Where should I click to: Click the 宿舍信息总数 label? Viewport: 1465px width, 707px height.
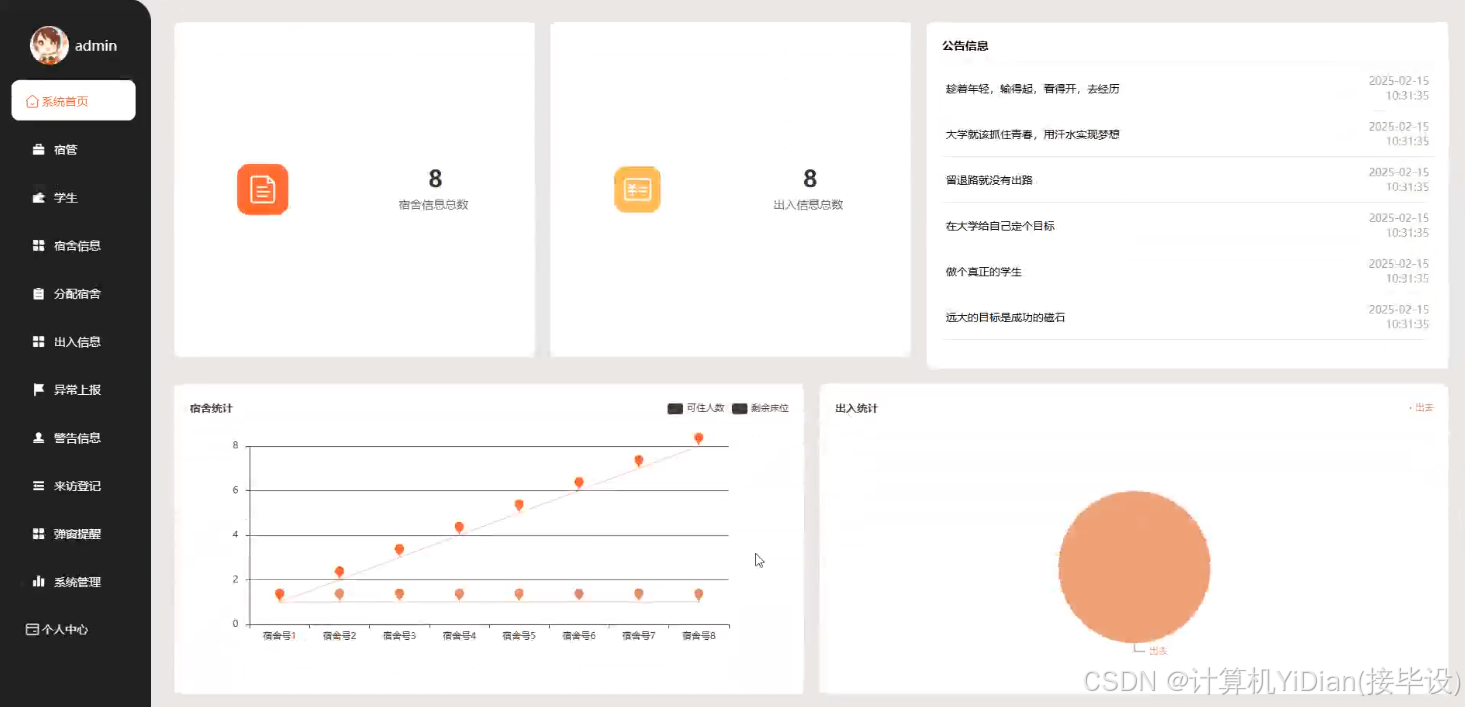tap(434, 205)
